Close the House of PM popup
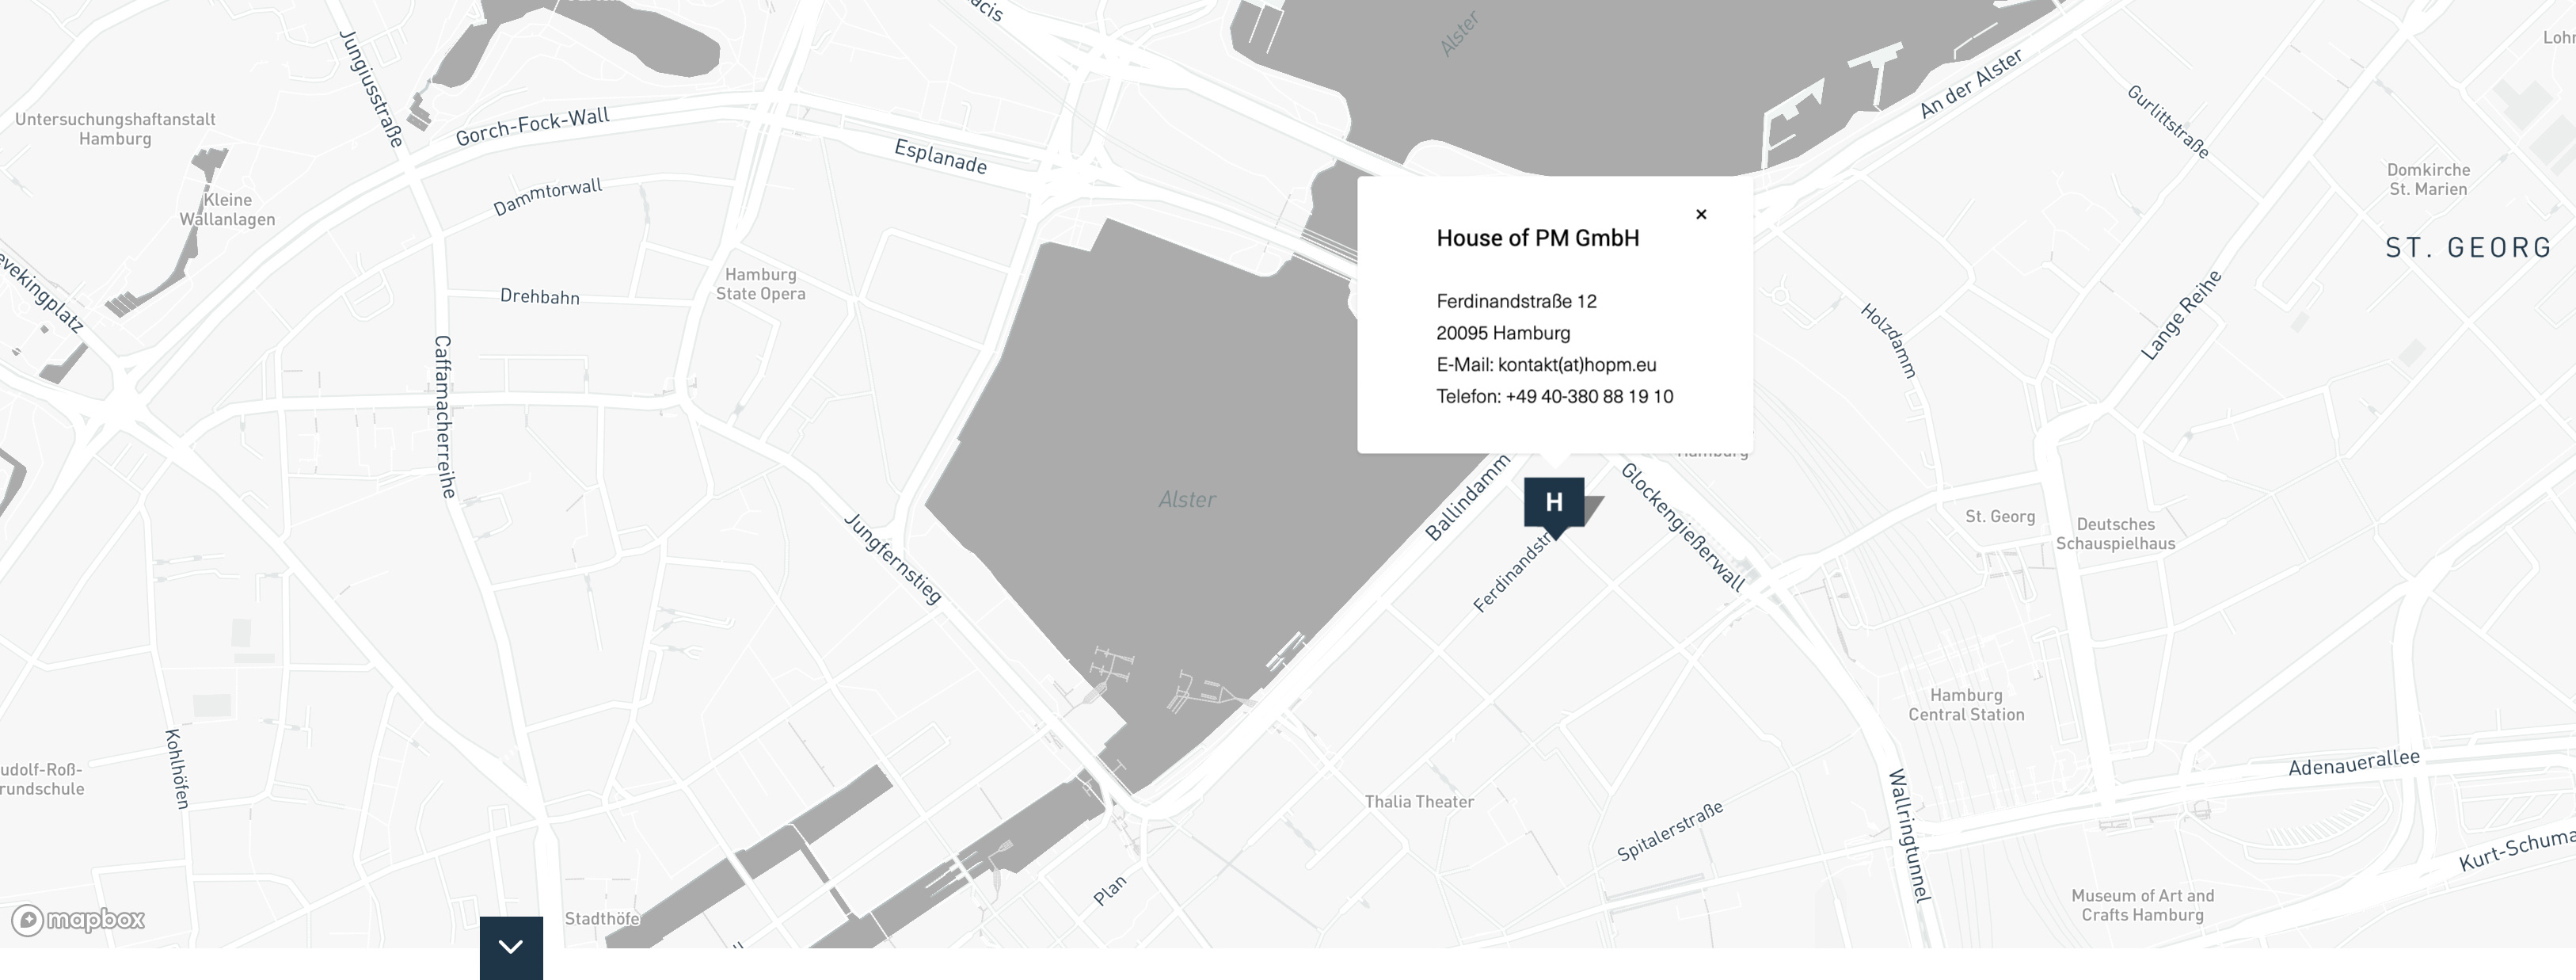Viewport: 2576px width, 980px height. point(1700,214)
